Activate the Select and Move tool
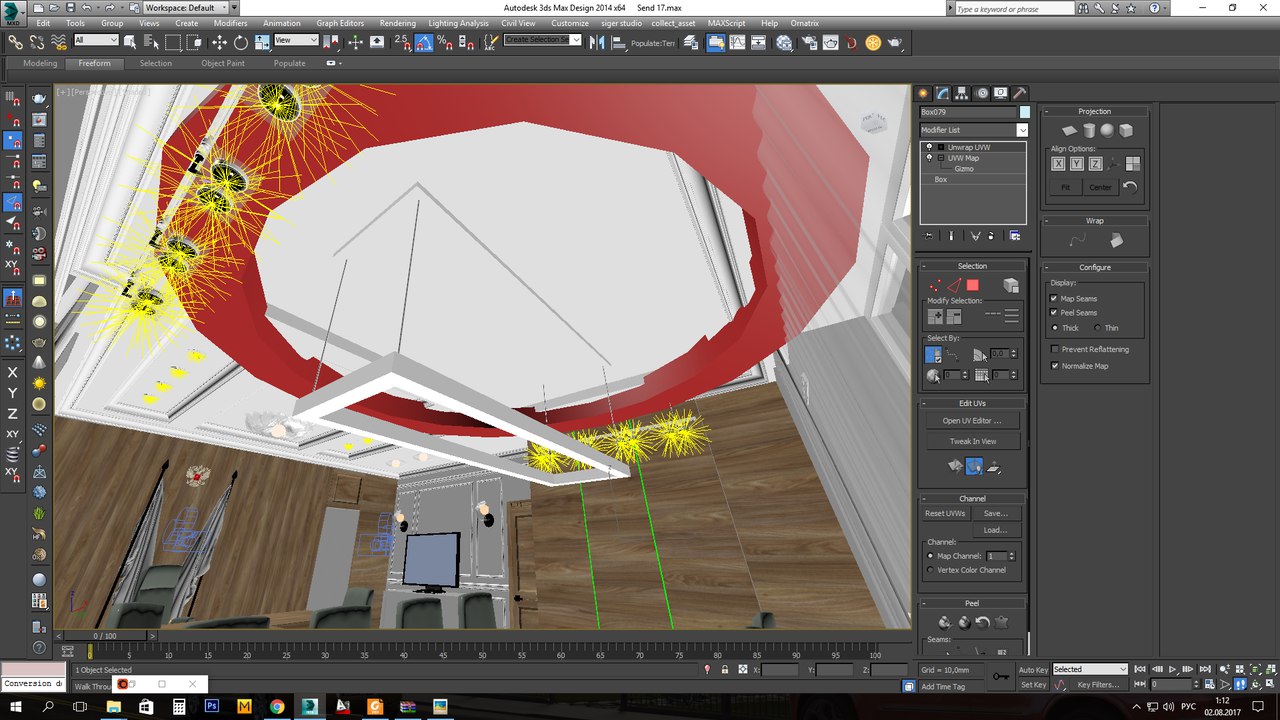The height and width of the screenshot is (720, 1280). (x=219, y=42)
